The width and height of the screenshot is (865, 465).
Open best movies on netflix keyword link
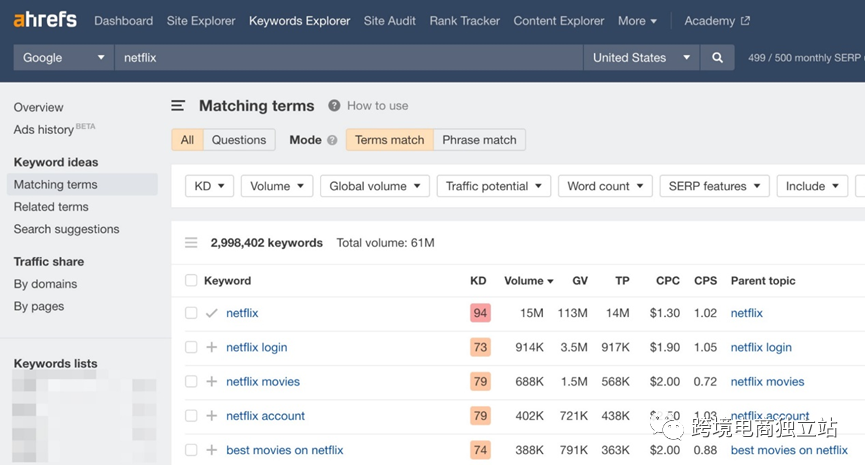285,450
